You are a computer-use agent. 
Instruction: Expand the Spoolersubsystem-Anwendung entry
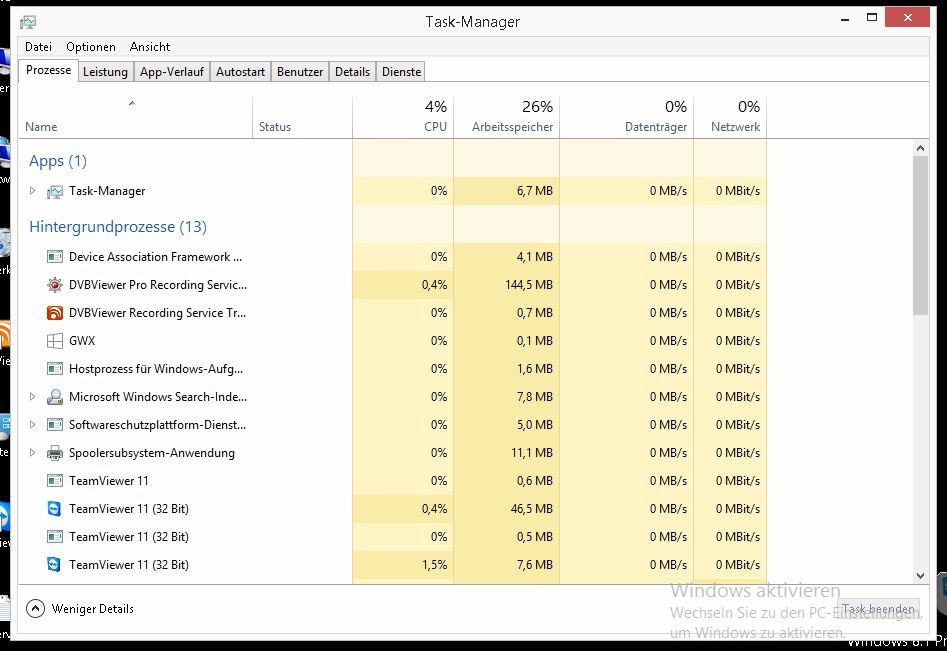pyautogui.click(x=33, y=453)
